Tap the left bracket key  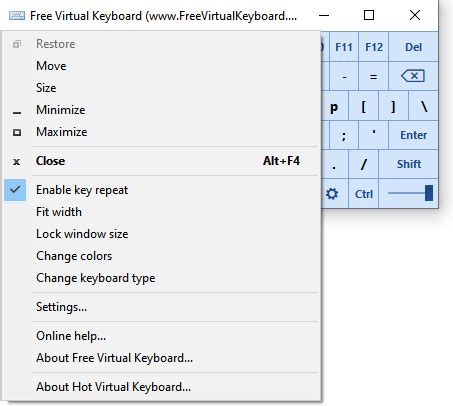click(364, 106)
